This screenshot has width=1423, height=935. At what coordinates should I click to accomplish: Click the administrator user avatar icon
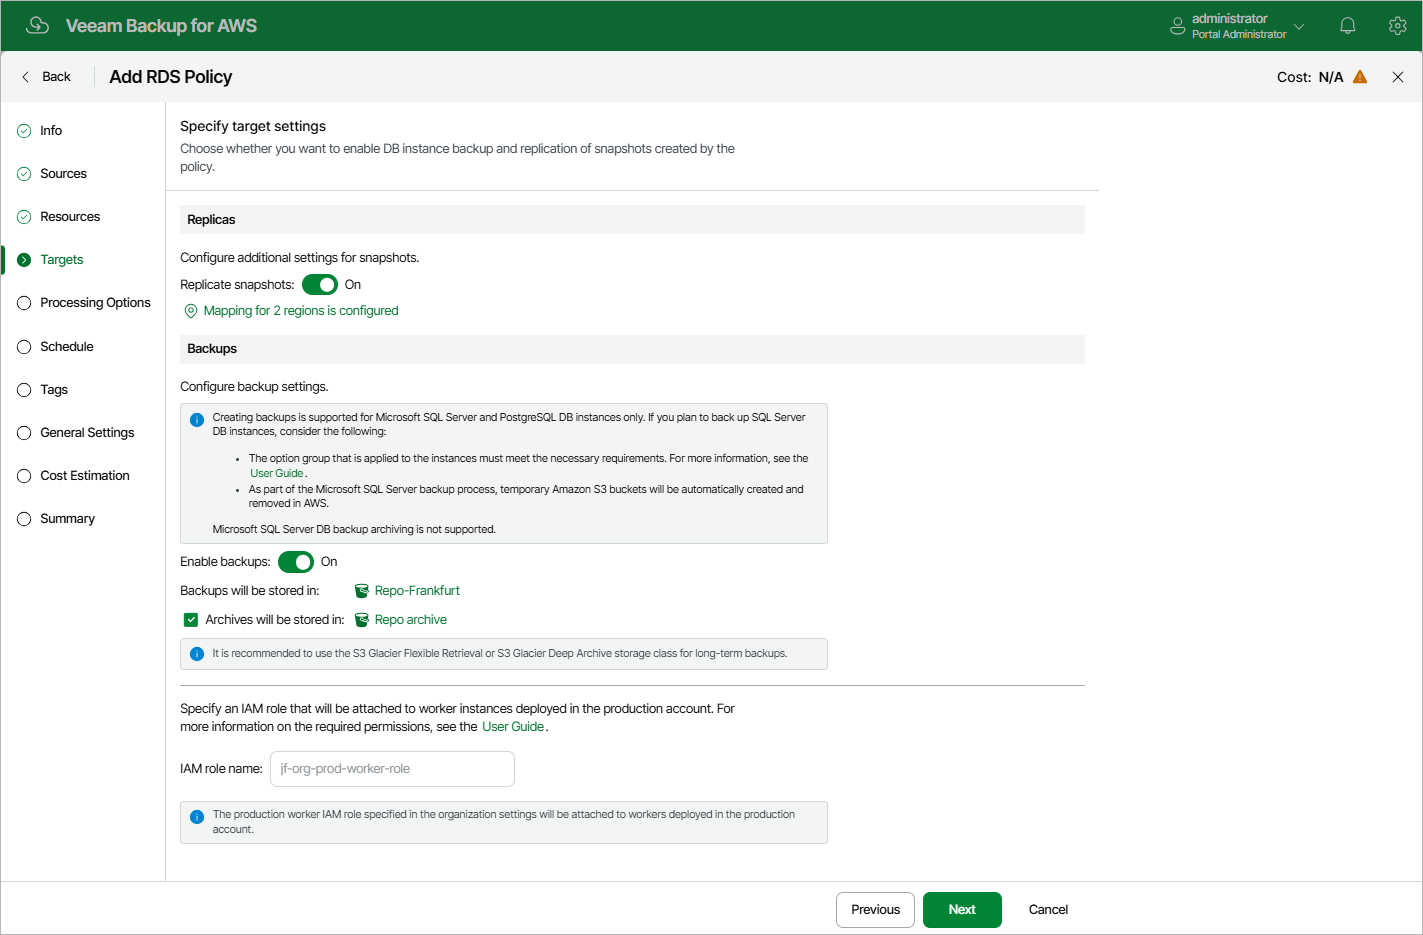point(1178,26)
